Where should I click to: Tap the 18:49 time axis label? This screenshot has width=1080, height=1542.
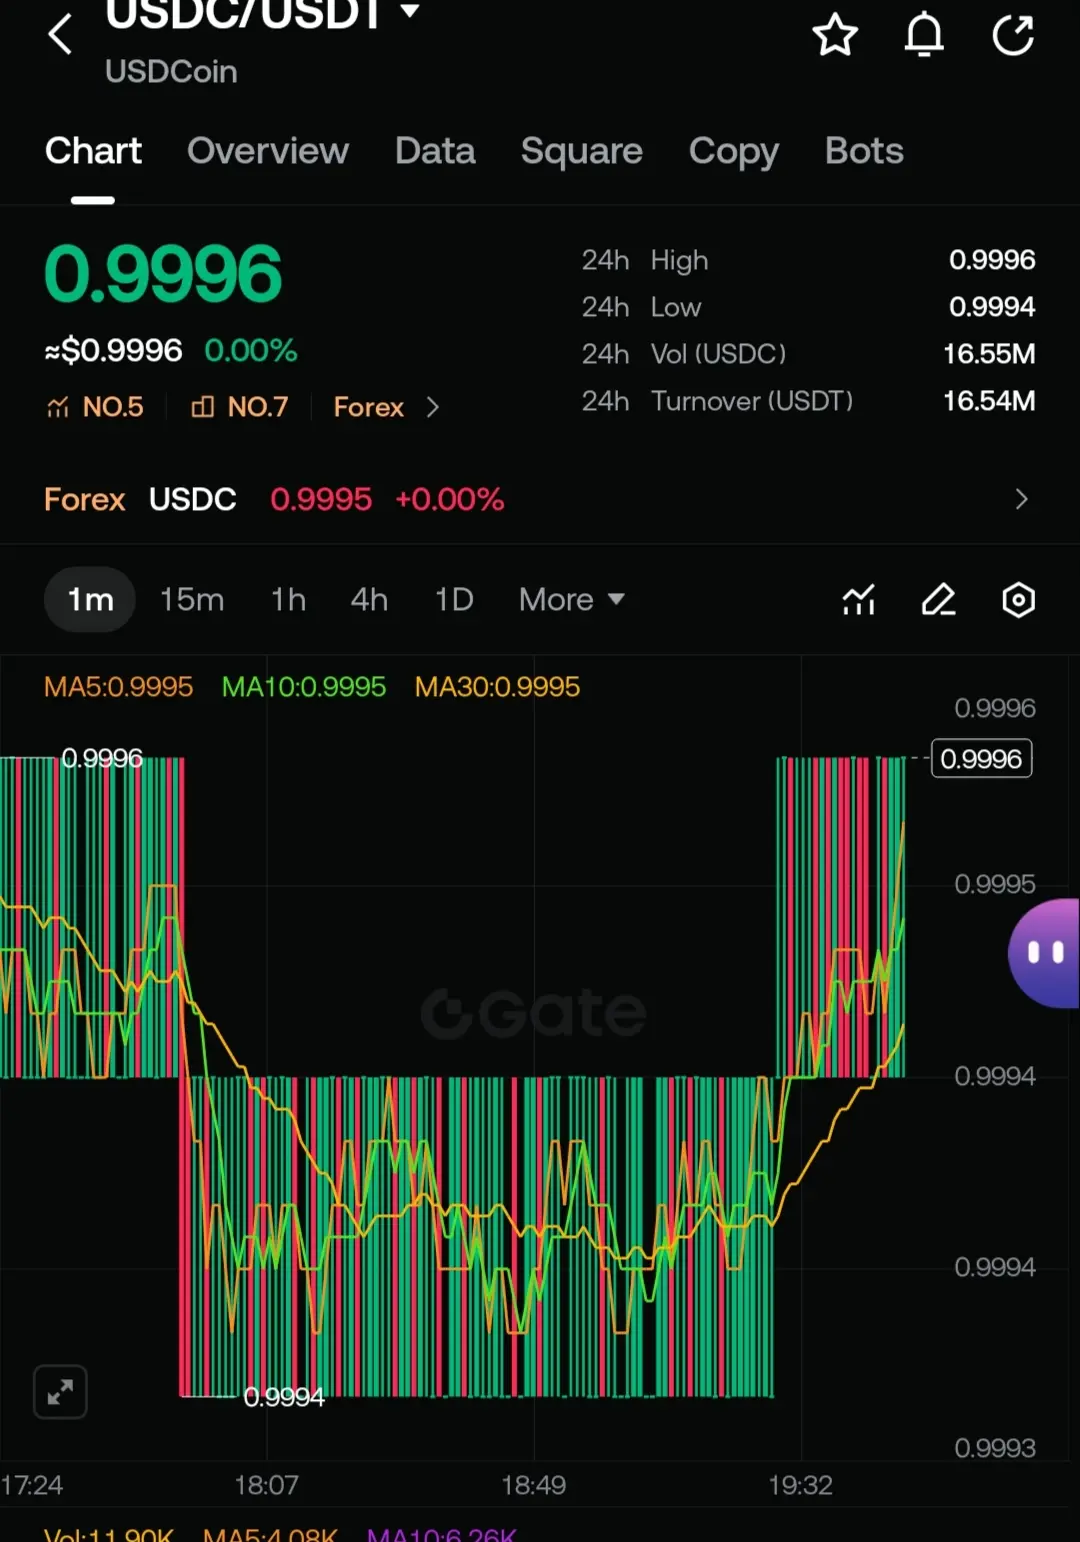[533, 1485]
